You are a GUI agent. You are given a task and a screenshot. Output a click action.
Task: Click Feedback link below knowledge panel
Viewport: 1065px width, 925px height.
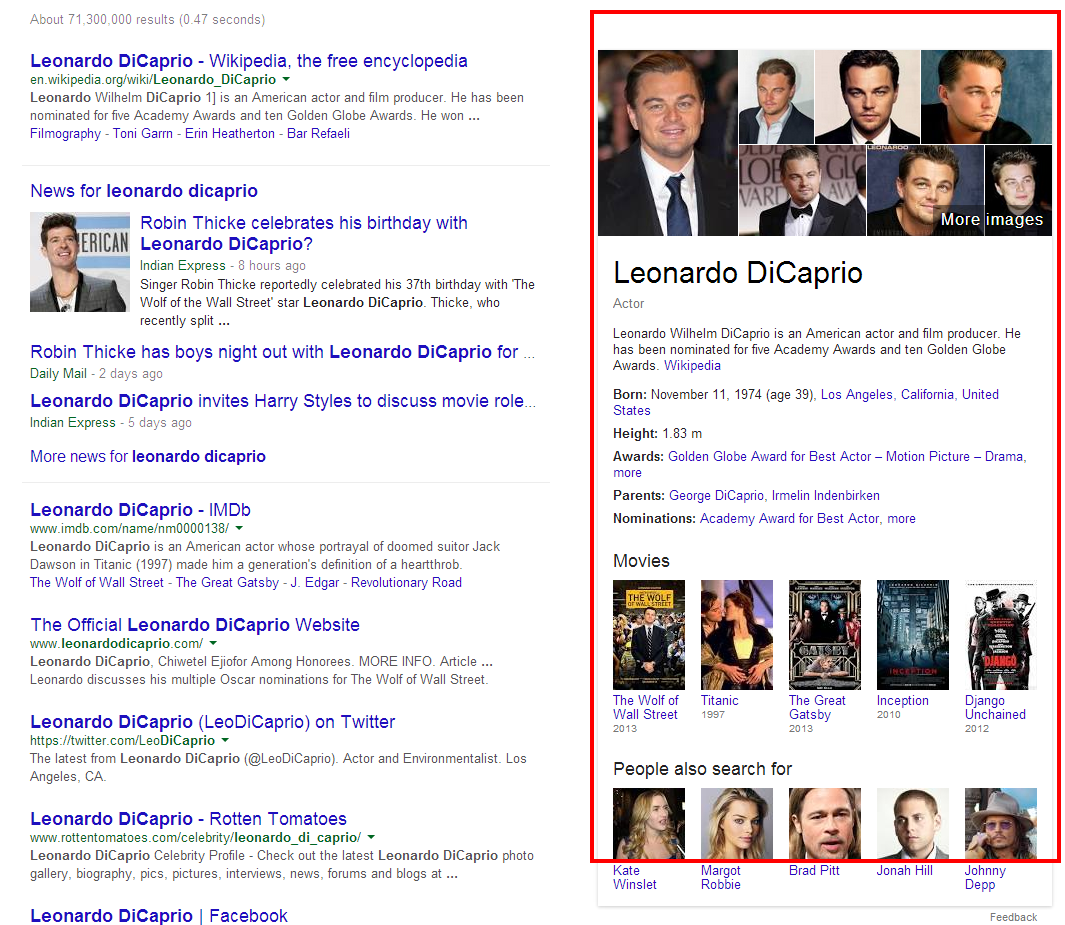coord(1013,917)
